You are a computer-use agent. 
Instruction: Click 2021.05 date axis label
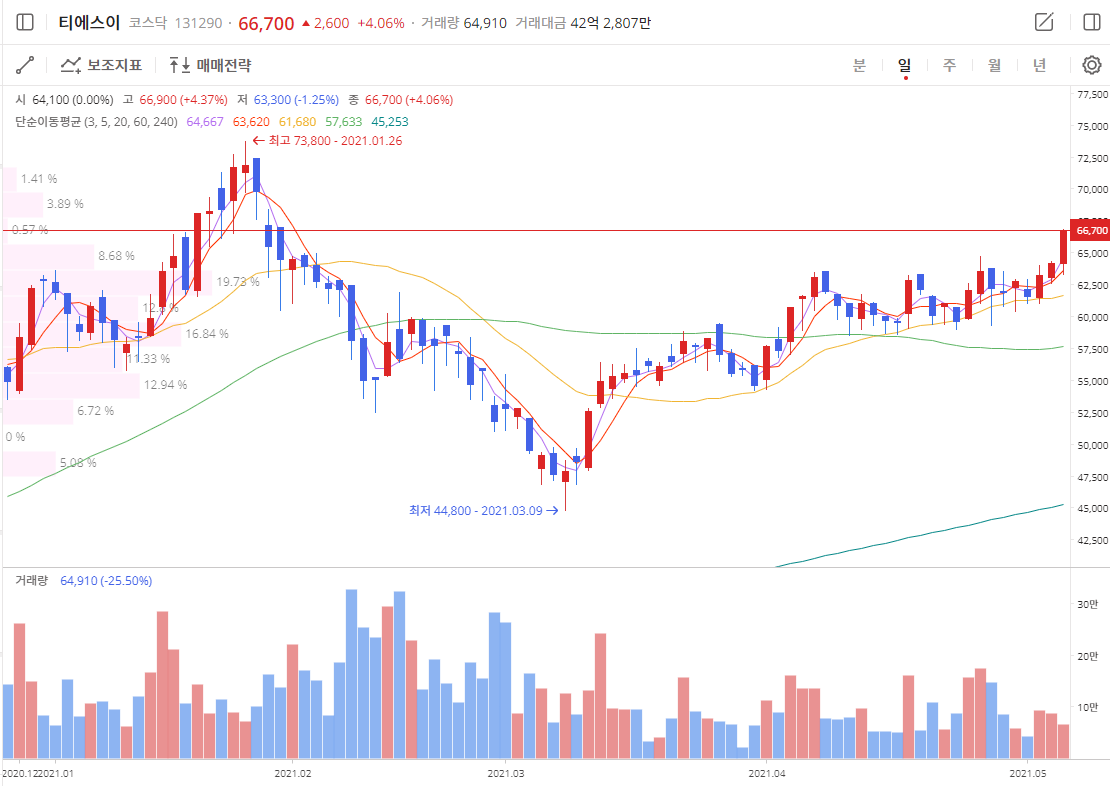click(x=1028, y=773)
